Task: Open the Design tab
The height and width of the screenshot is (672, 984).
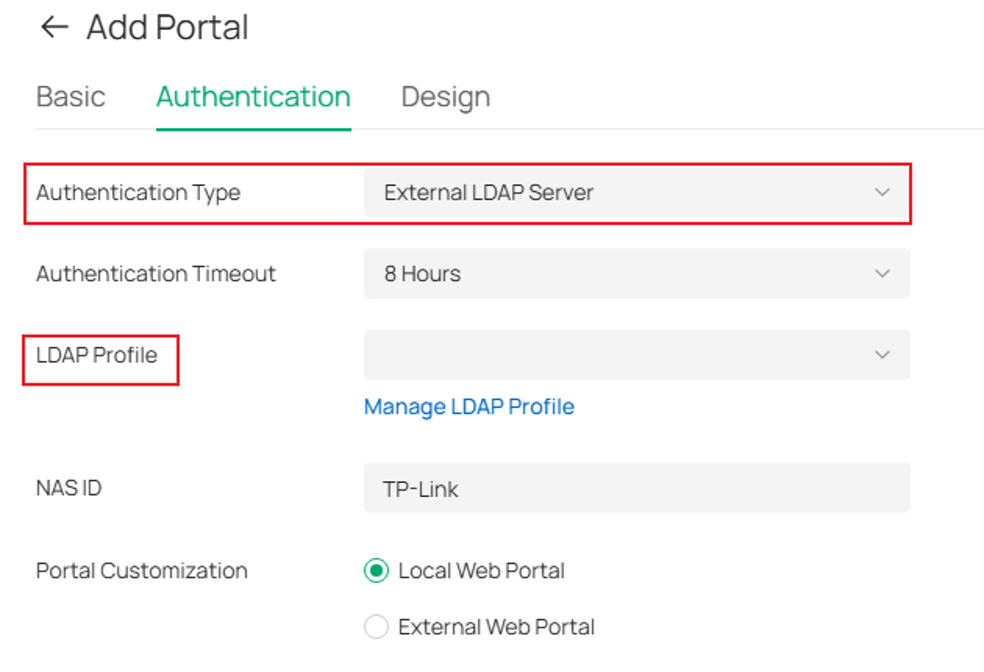Action: point(446,98)
